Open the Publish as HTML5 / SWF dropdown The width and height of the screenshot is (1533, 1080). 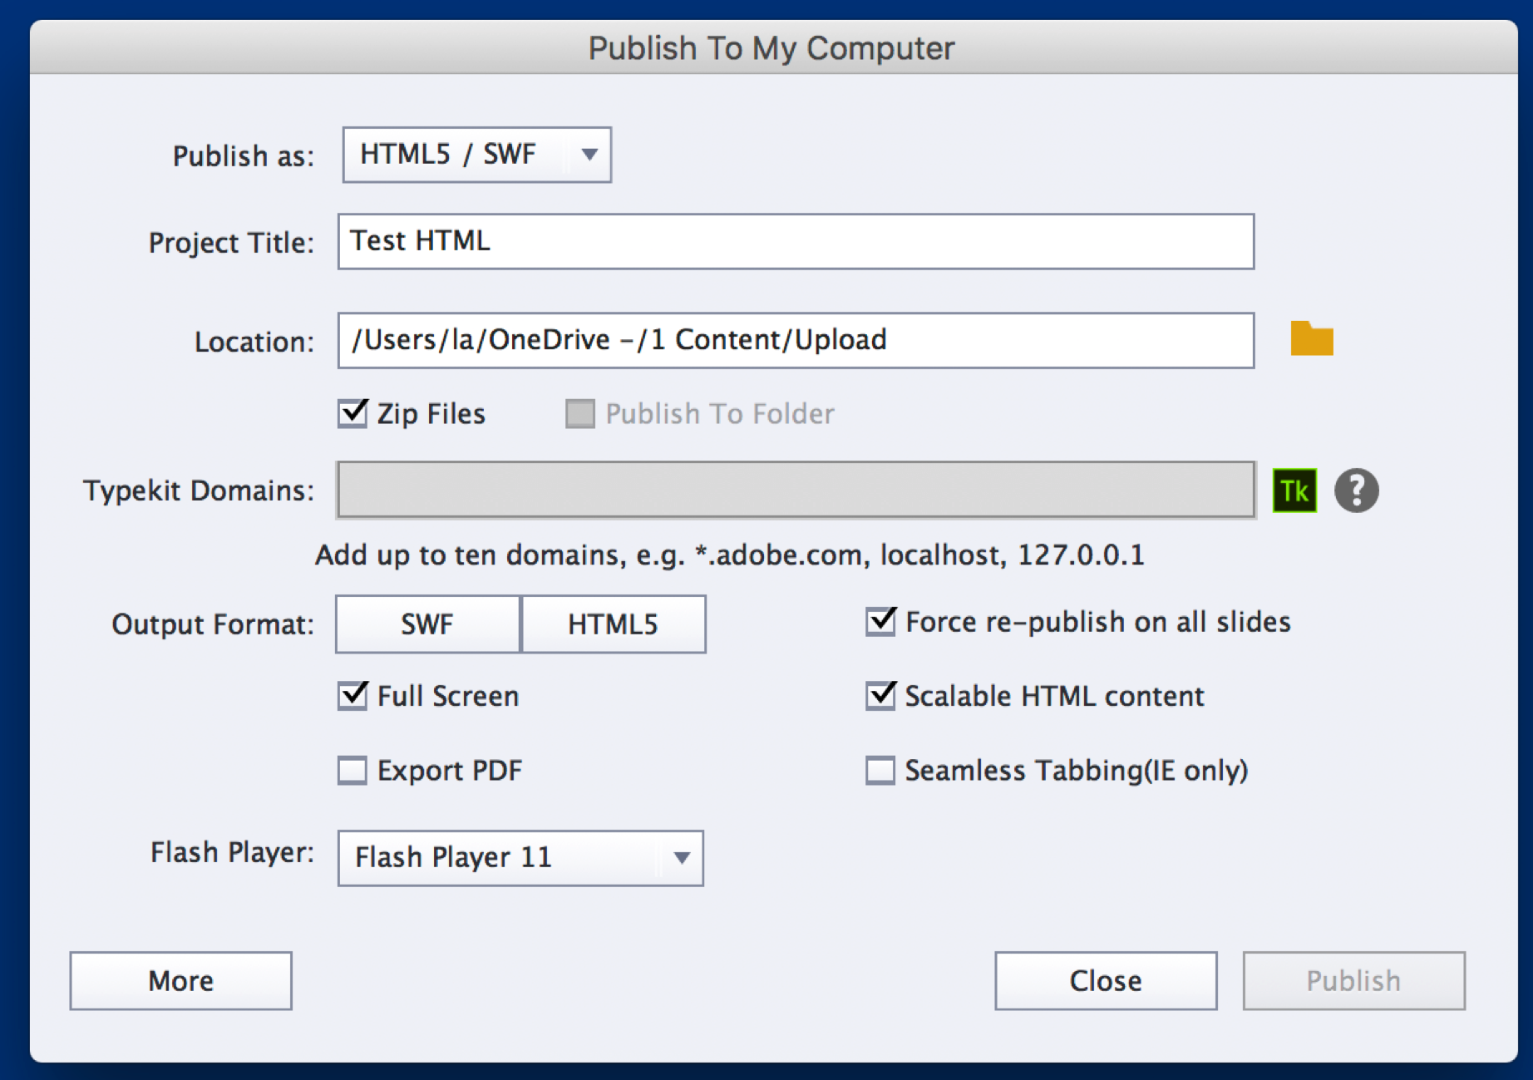click(x=477, y=154)
